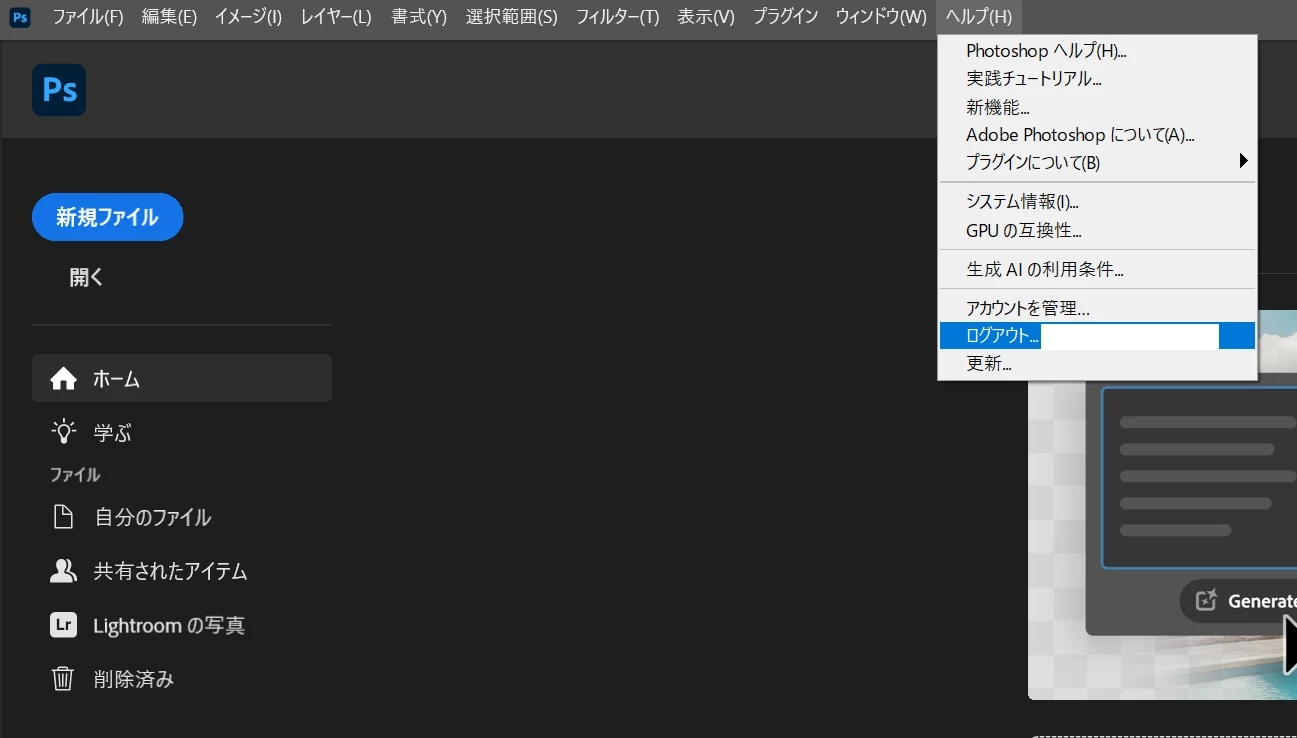Open the プラグイン menu
This screenshot has width=1297, height=738.
pos(785,17)
